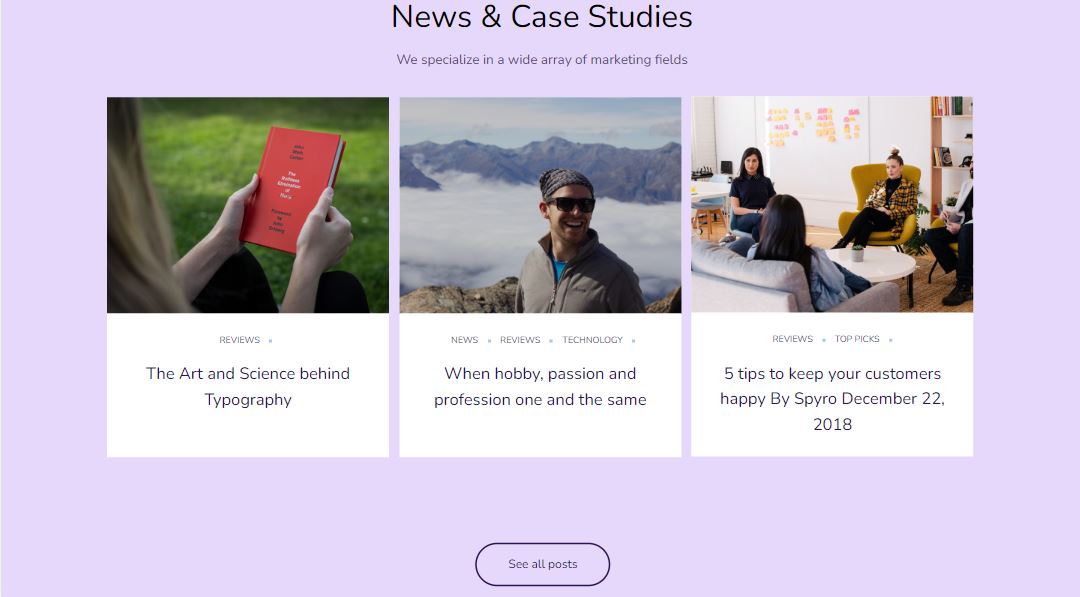The width and height of the screenshot is (1080, 597).
Task: Click the dot separator after TECHNOLOGY tag
Action: [634, 341]
